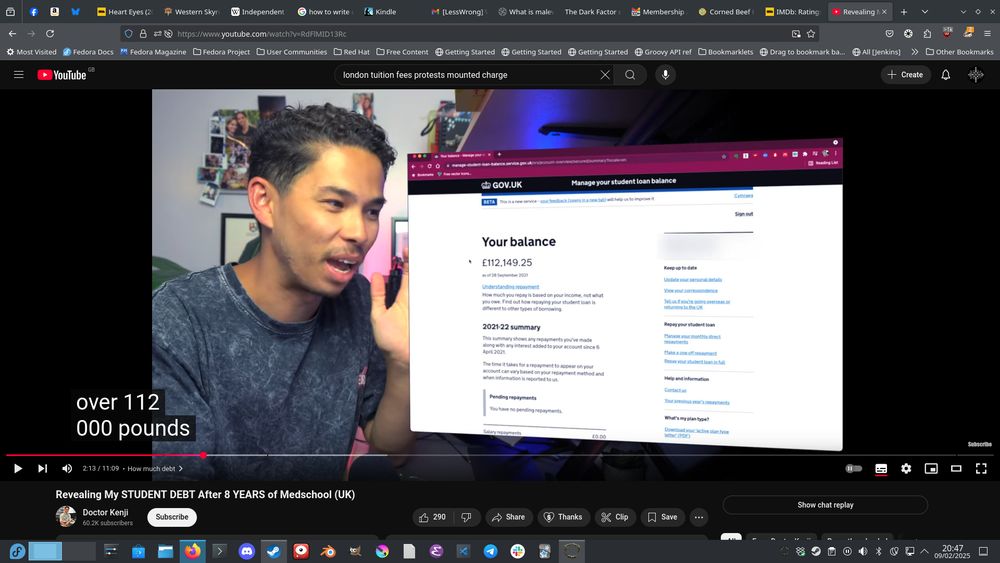Switch to the Heart Eyes tab
Viewport: 1000px width, 563px height.
pos(124,11)
